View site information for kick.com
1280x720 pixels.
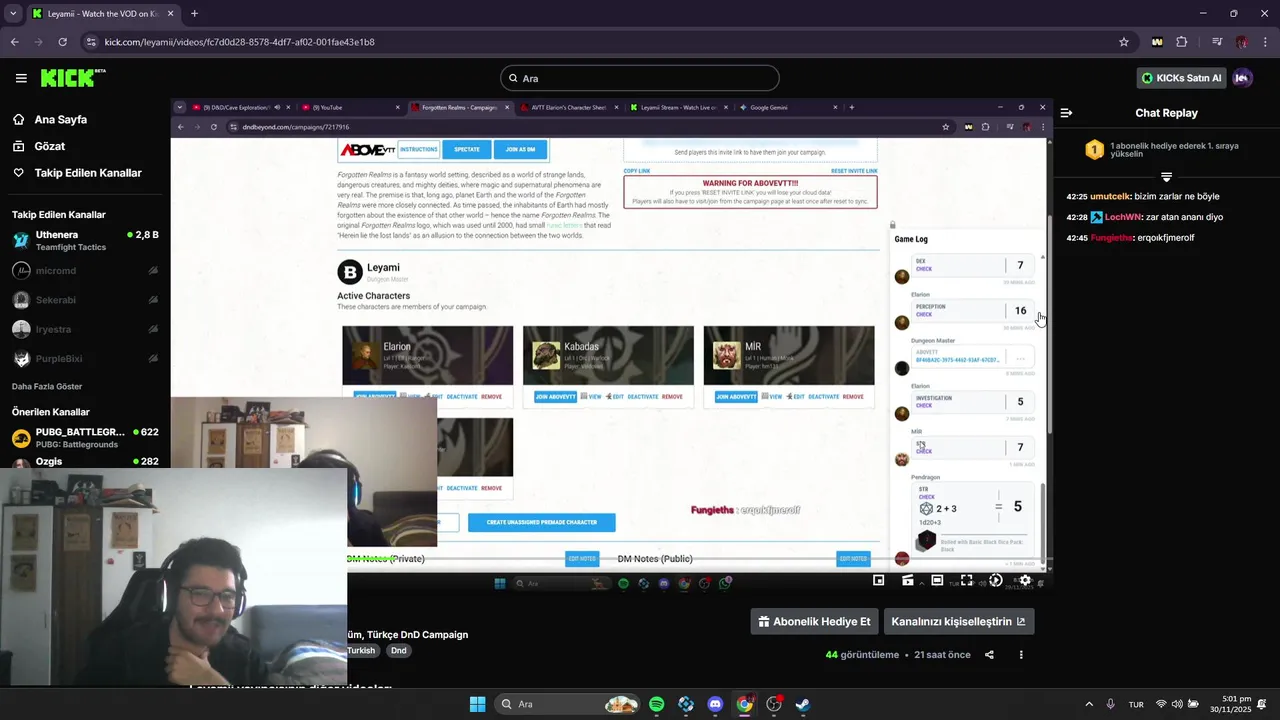tap(92, 42)
